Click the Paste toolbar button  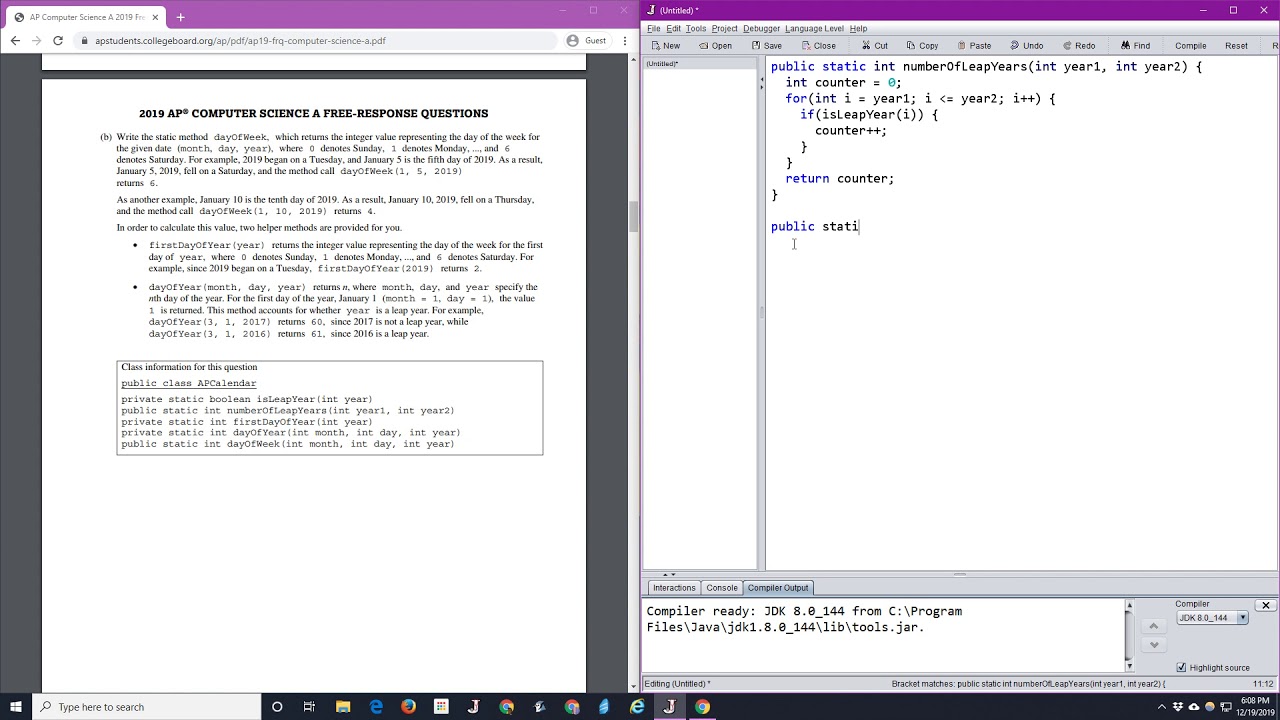point(973,46)
